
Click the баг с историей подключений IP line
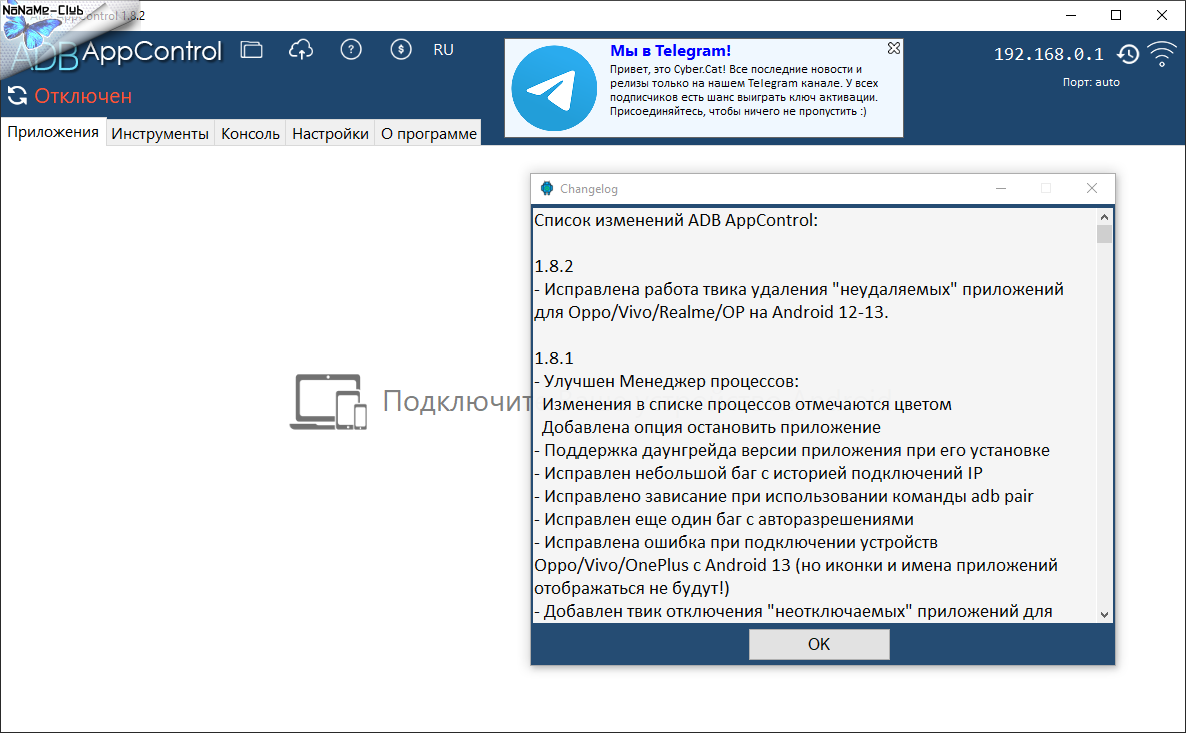tap(759, 474)
